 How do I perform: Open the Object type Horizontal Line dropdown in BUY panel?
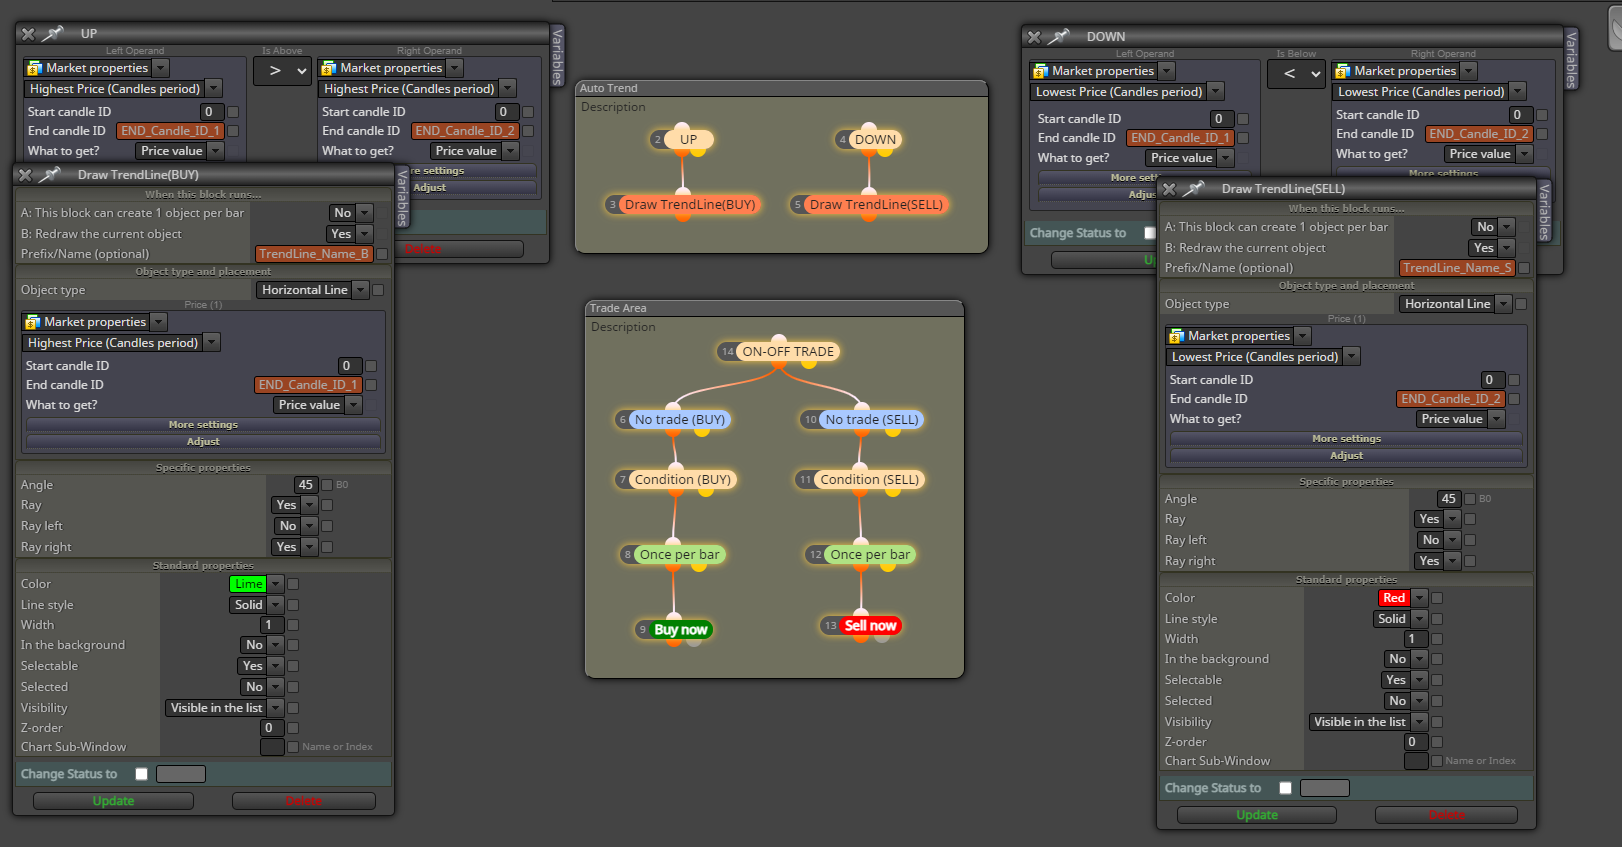(x=313, y=290)
